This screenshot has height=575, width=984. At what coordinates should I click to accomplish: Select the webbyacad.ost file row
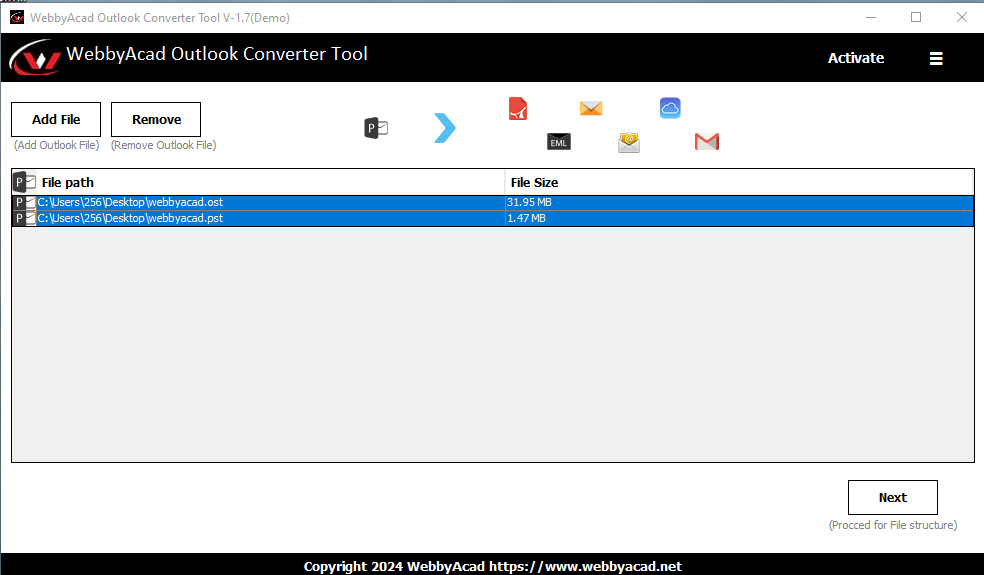click(493, 202)
